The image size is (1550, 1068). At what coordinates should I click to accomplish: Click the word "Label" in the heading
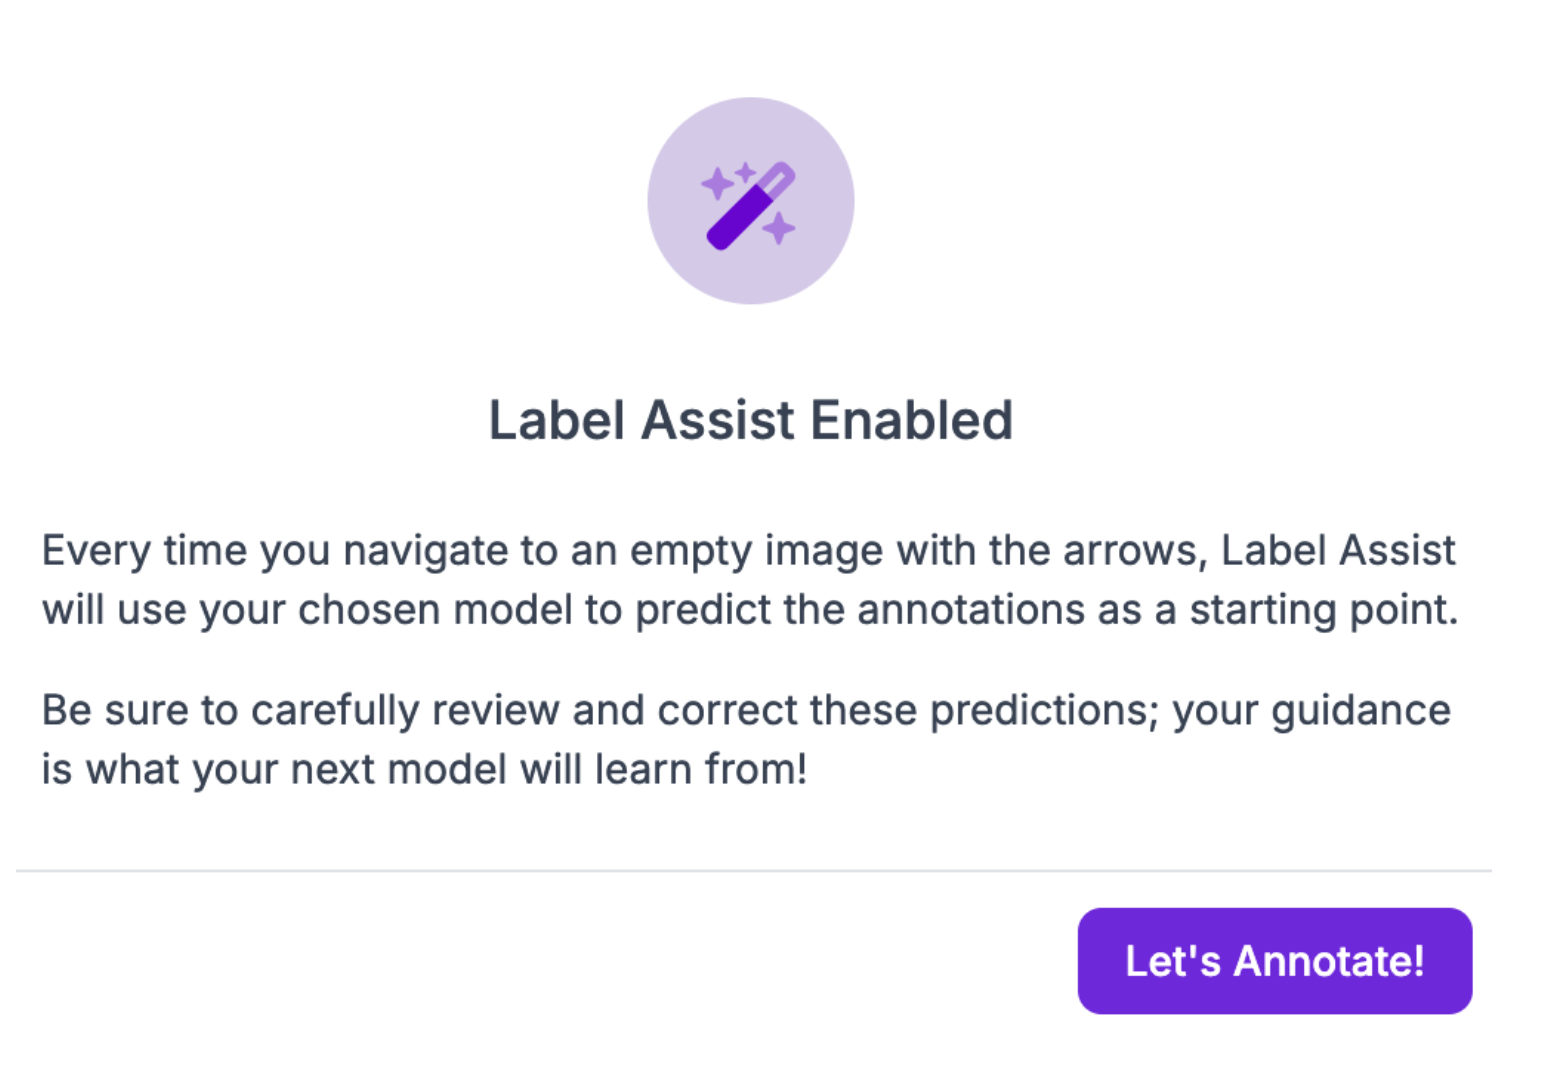(557, 420)
